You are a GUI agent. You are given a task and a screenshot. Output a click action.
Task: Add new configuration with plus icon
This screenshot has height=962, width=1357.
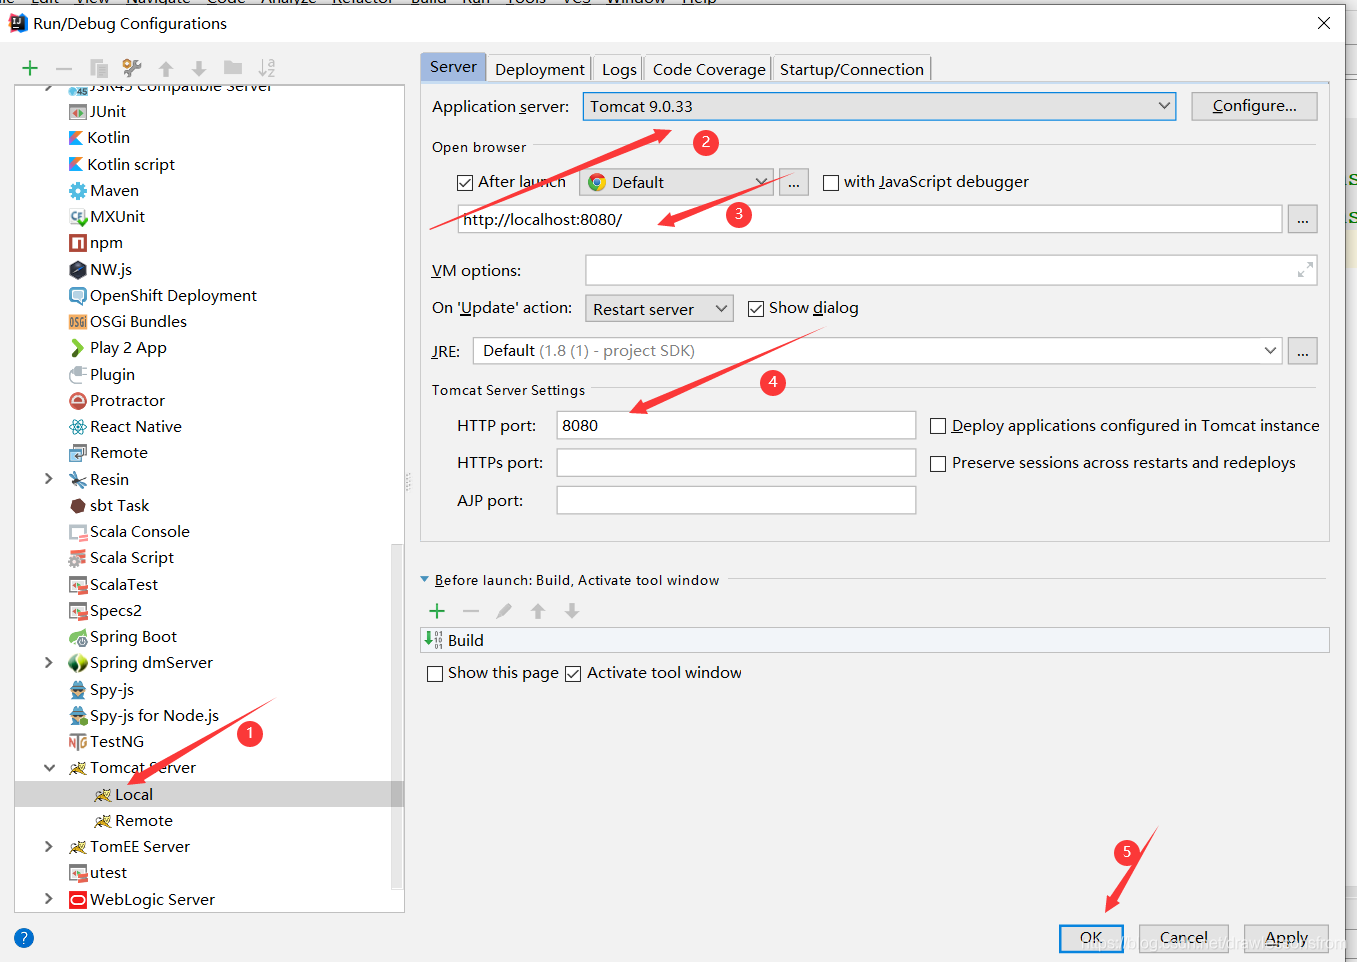pyautogui.click(x=30, y=68)
